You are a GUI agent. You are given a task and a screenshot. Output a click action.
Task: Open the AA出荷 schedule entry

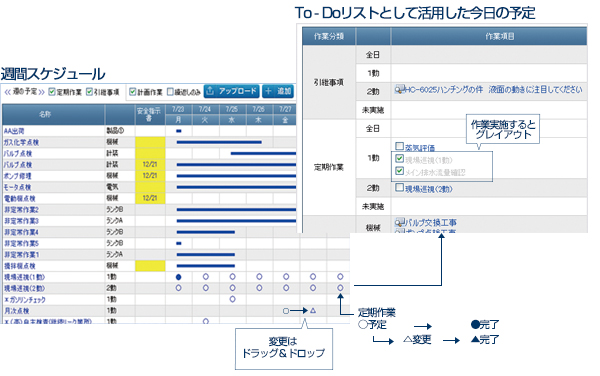coord(14,131)
